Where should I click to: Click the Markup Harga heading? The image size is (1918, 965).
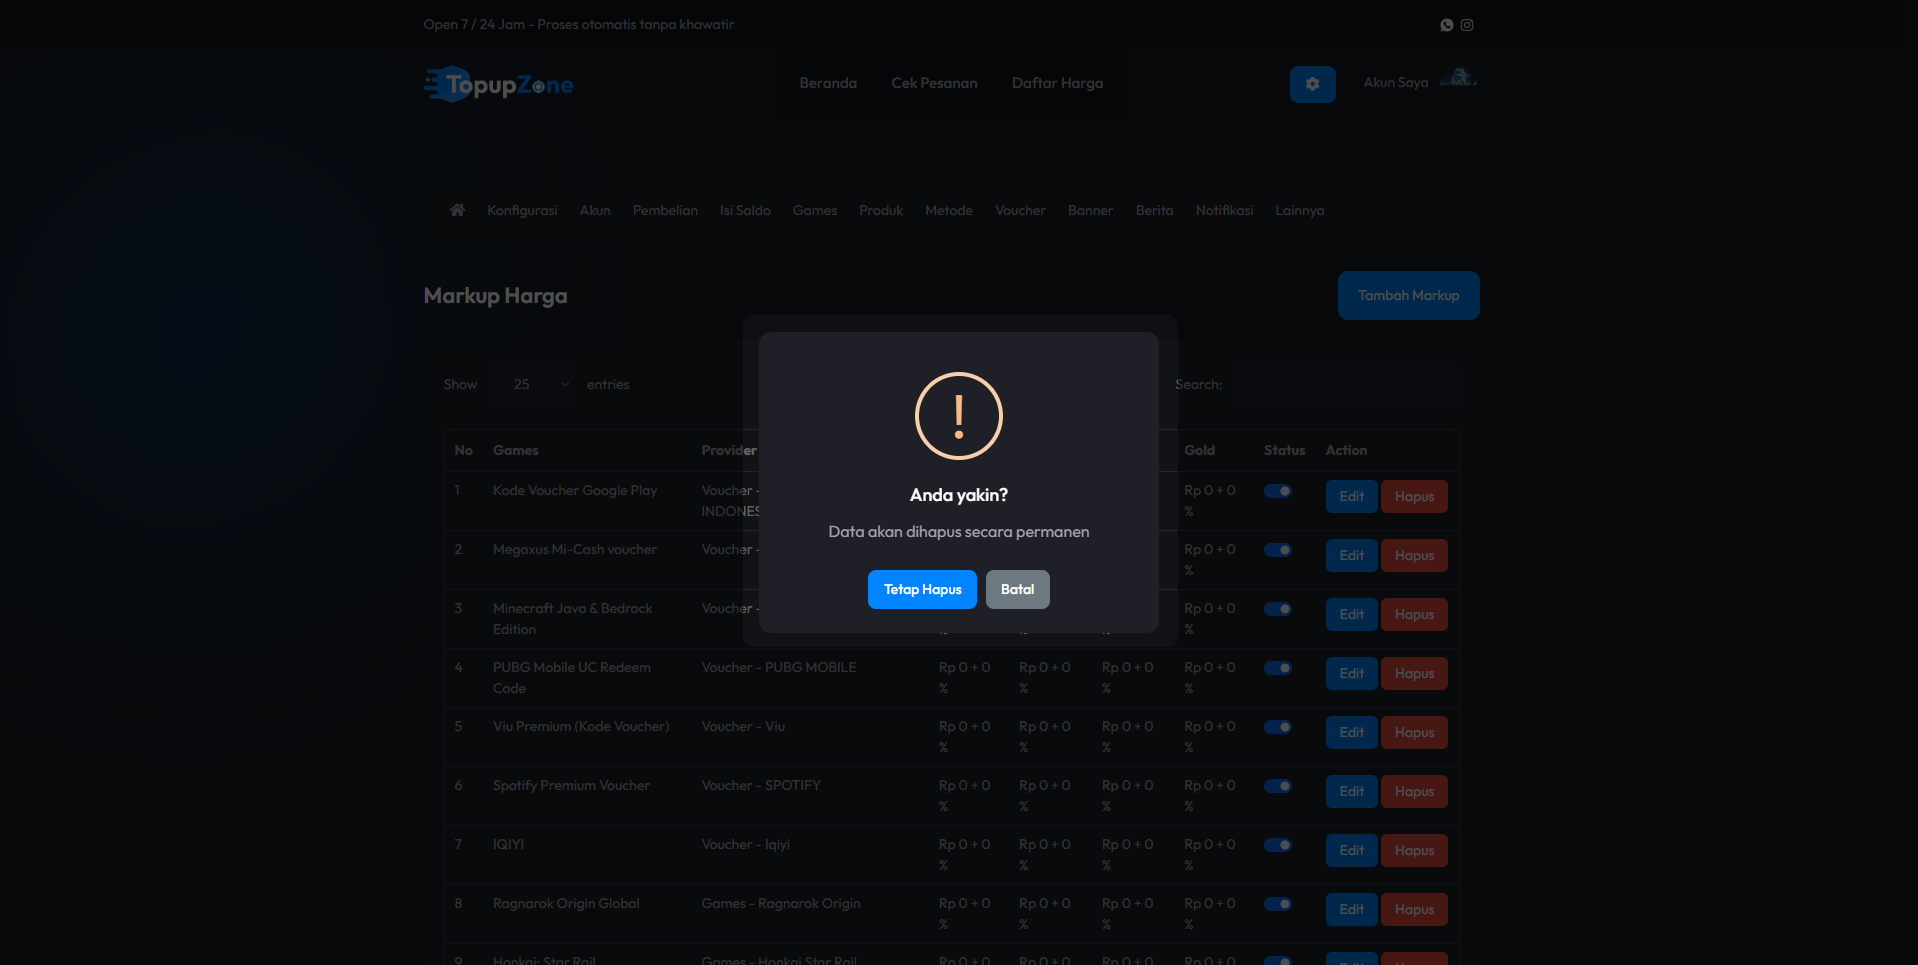495,296
